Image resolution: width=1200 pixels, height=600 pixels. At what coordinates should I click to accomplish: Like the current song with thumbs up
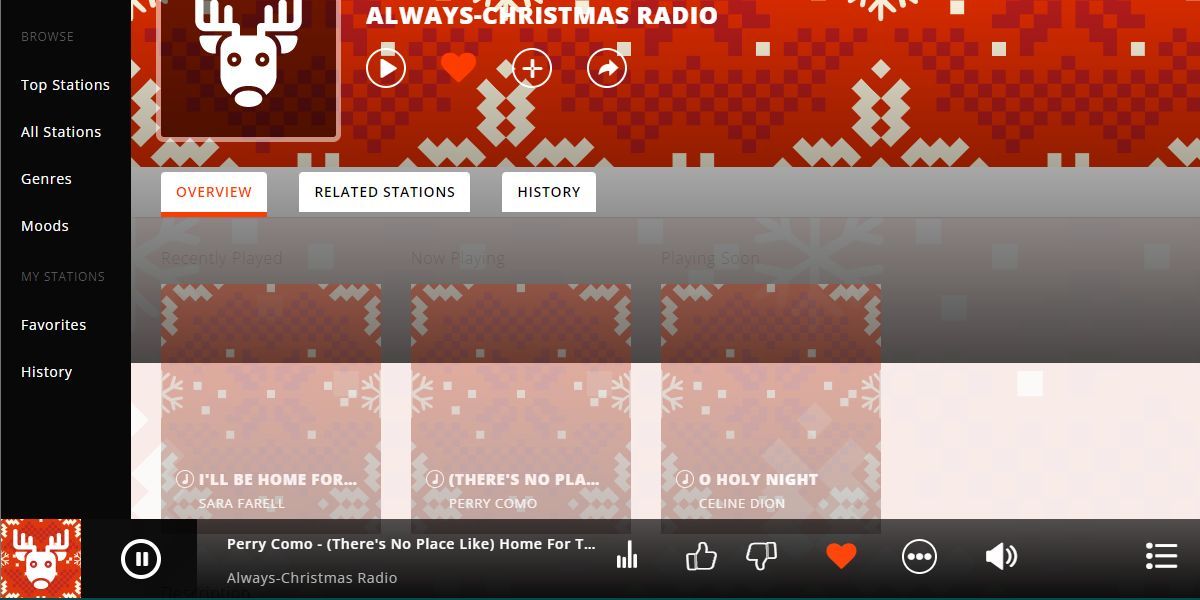[x=701, y=555]
